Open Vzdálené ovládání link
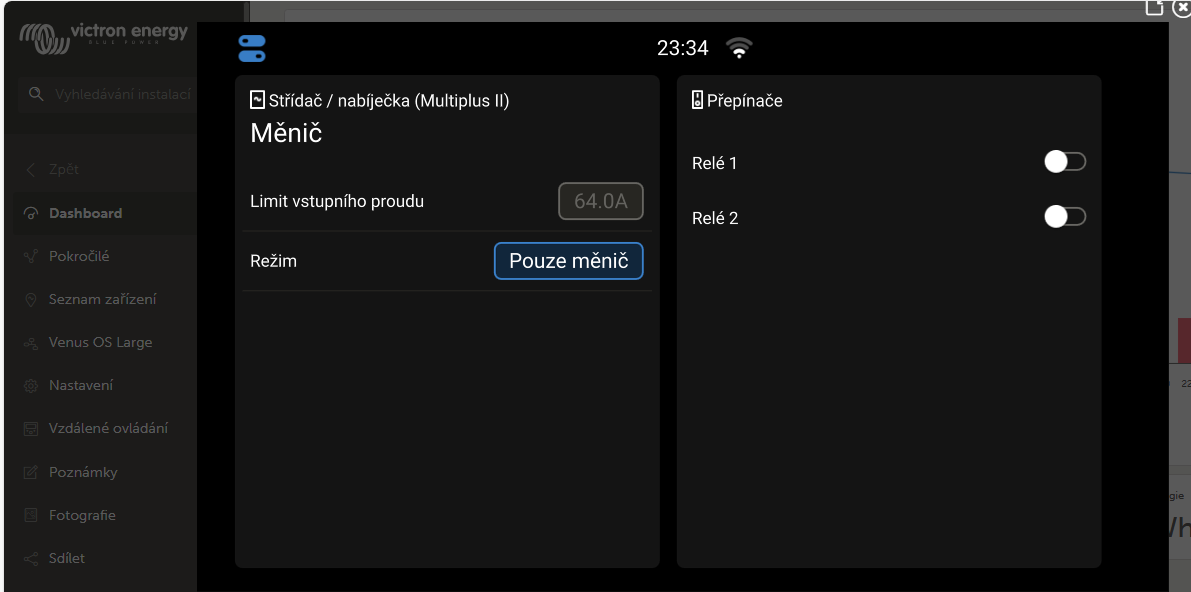The height and width of the screenshot is (592, 1191). tap(108, 428)
